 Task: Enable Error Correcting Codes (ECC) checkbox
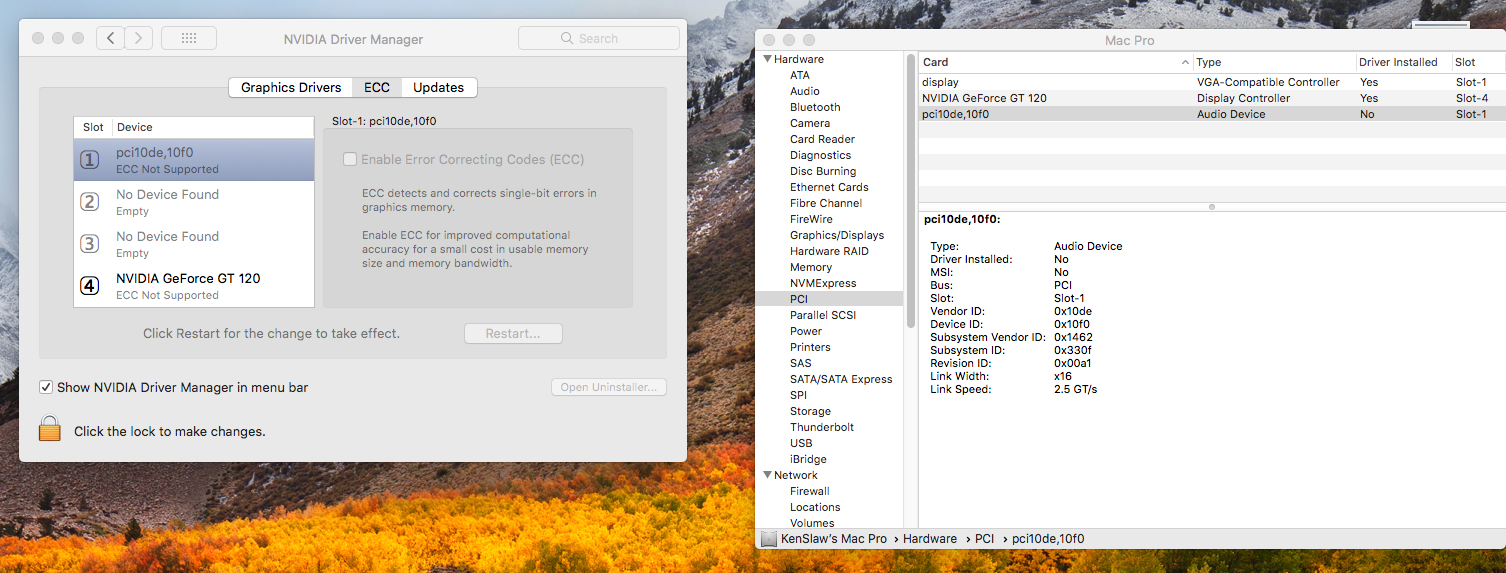[350, 159]
